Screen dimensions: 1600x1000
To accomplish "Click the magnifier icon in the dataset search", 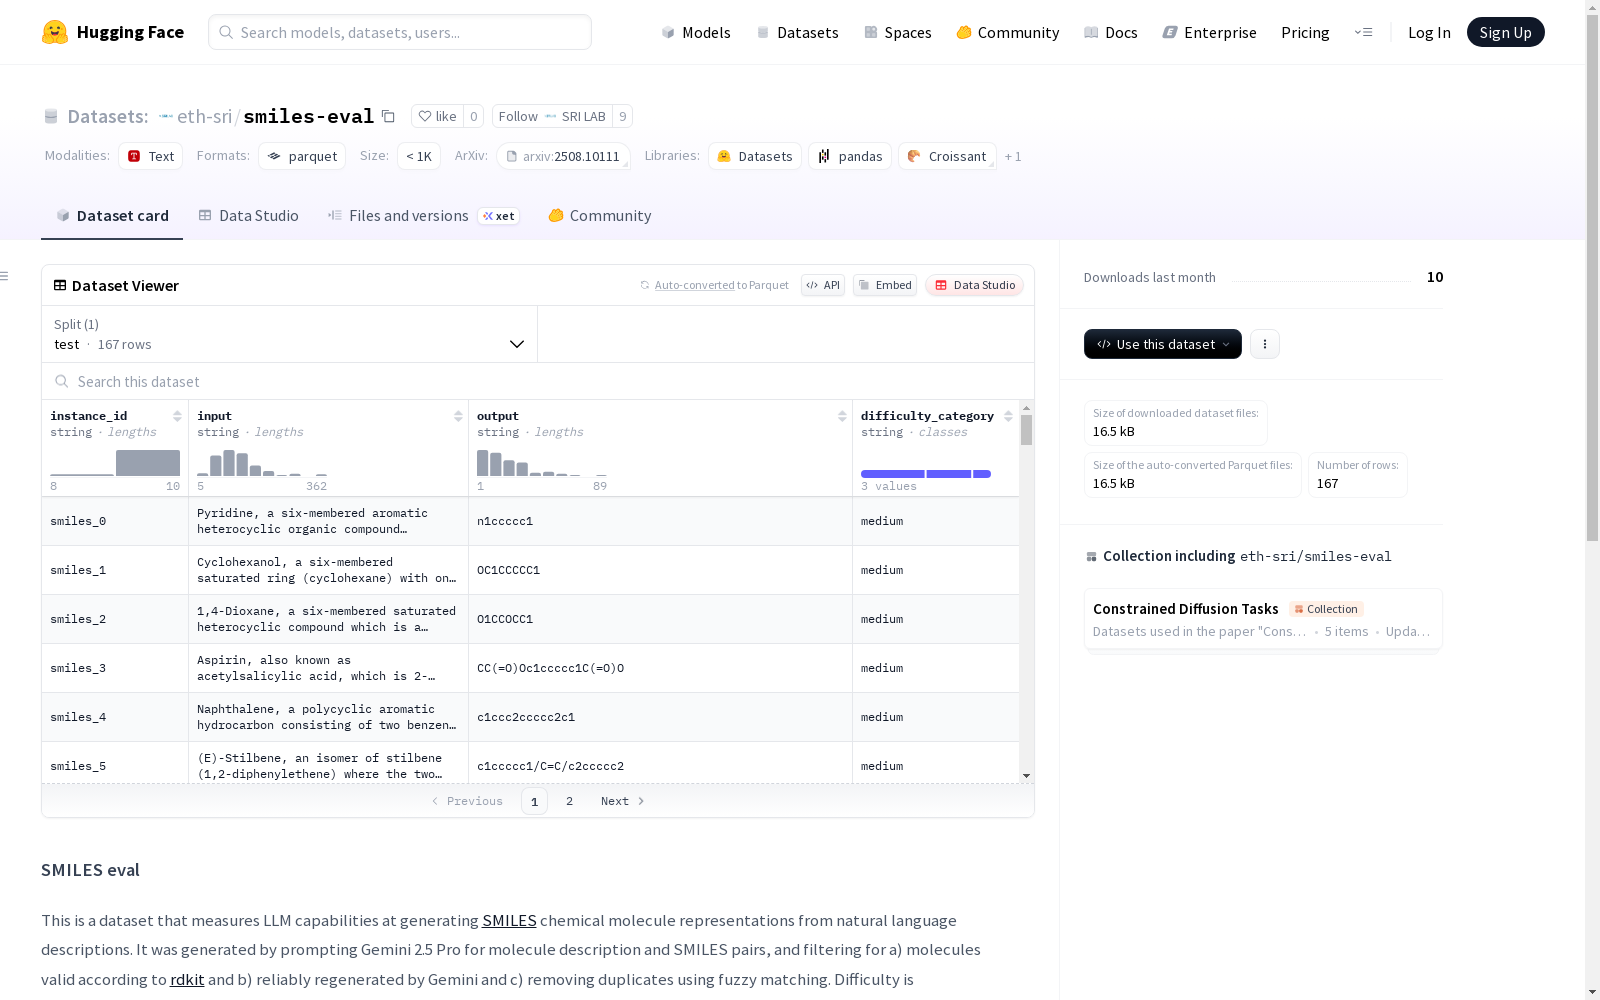I will [x=62, y=381].
